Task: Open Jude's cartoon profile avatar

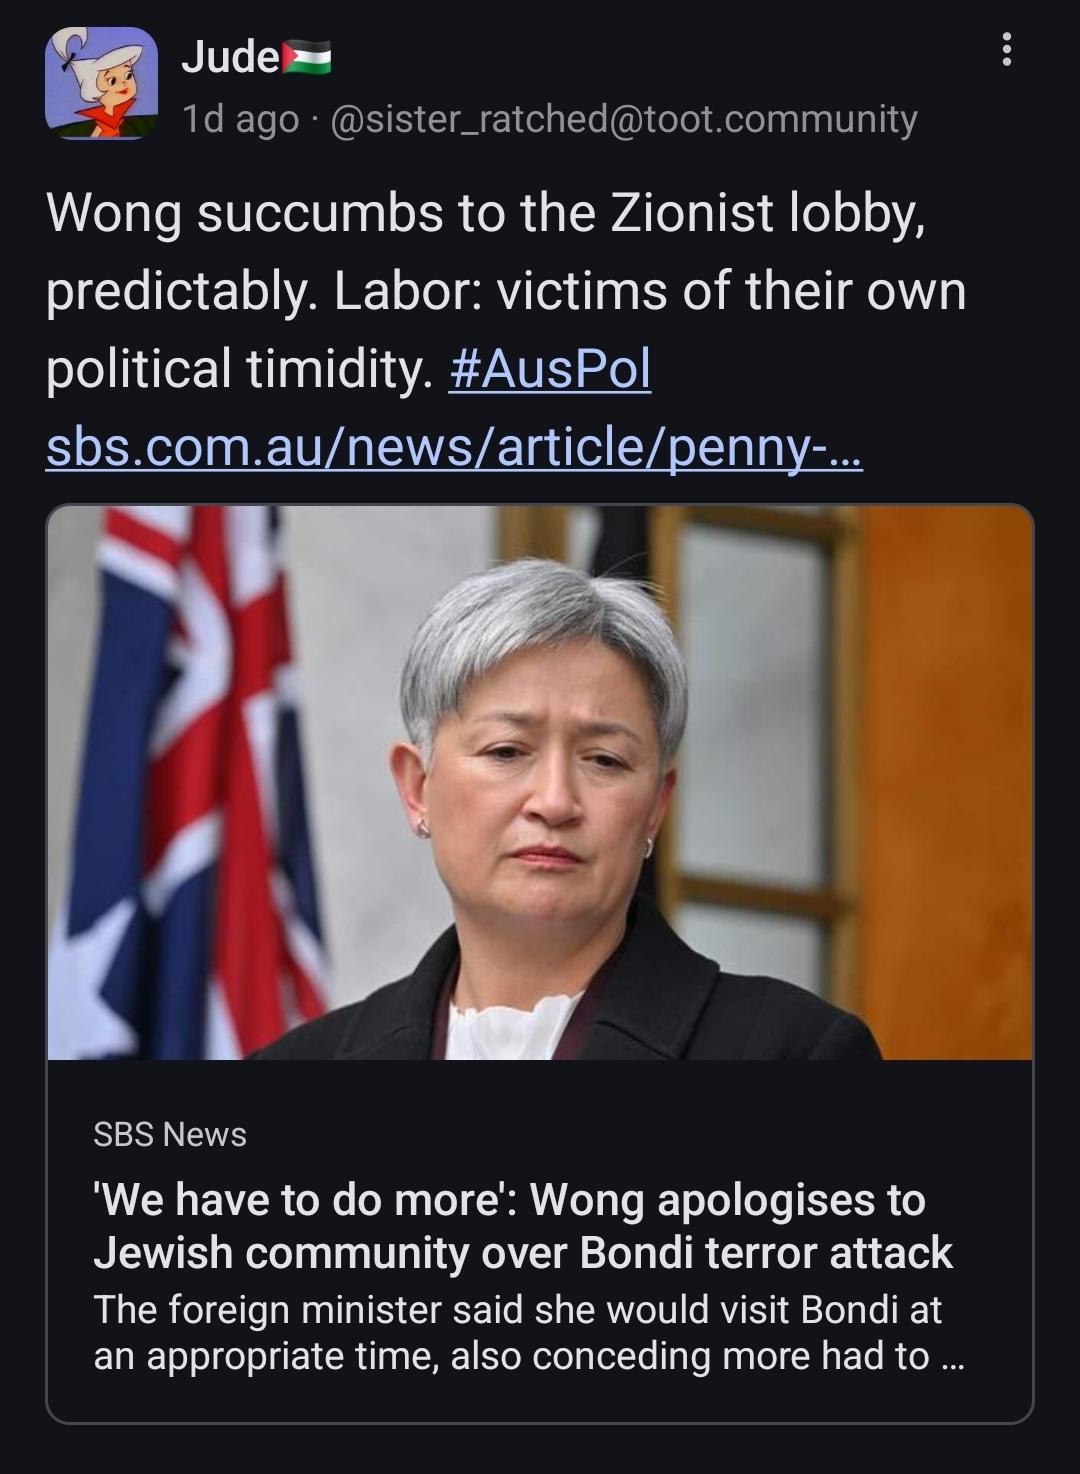Action: coord(101,83)
